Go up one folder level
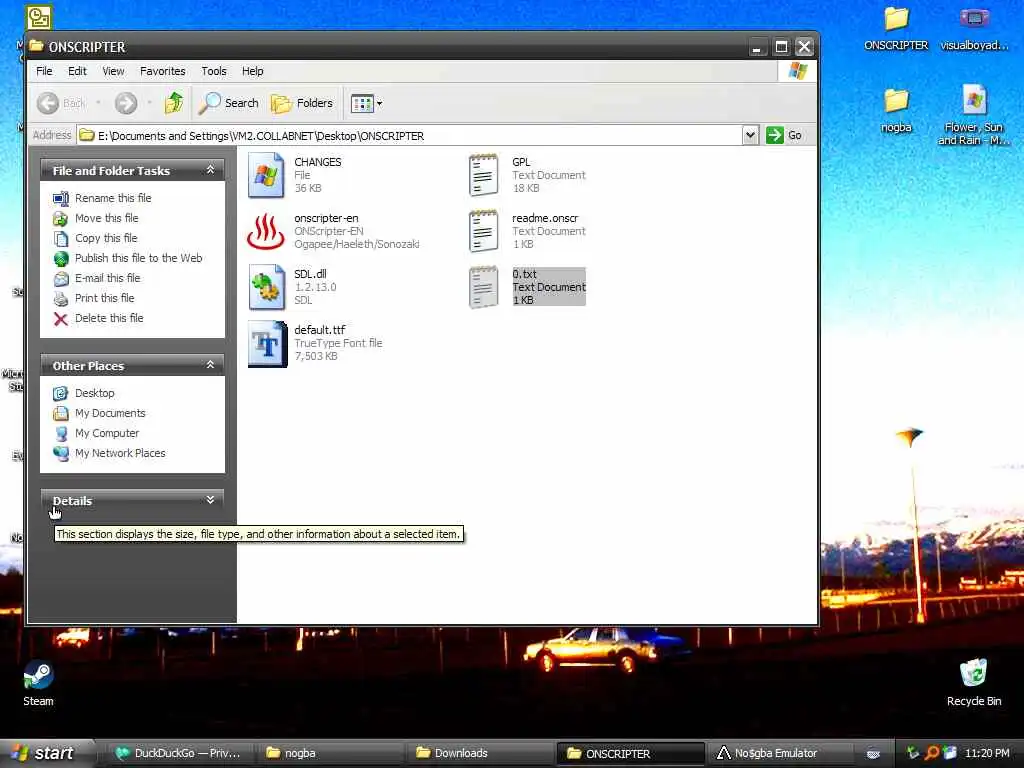 pyautogui.click(x=174, y=103)
